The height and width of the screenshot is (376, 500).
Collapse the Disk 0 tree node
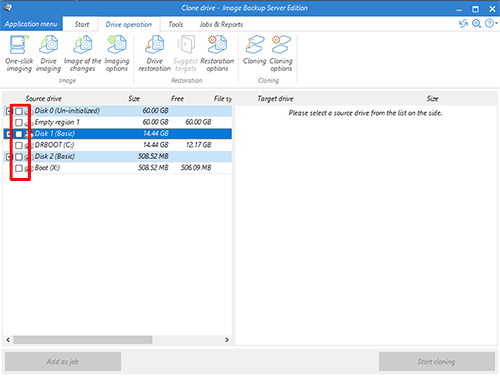(x=9, y=111)
